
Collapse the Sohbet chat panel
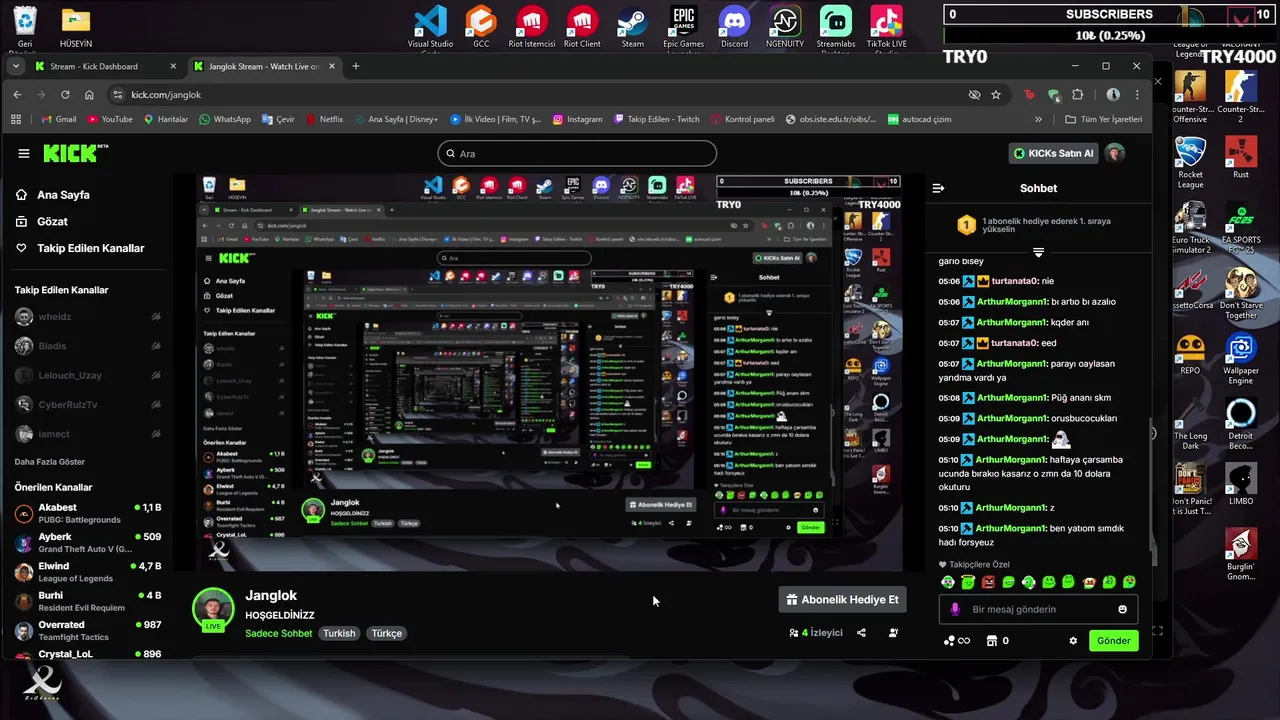[x=938, y=188]
